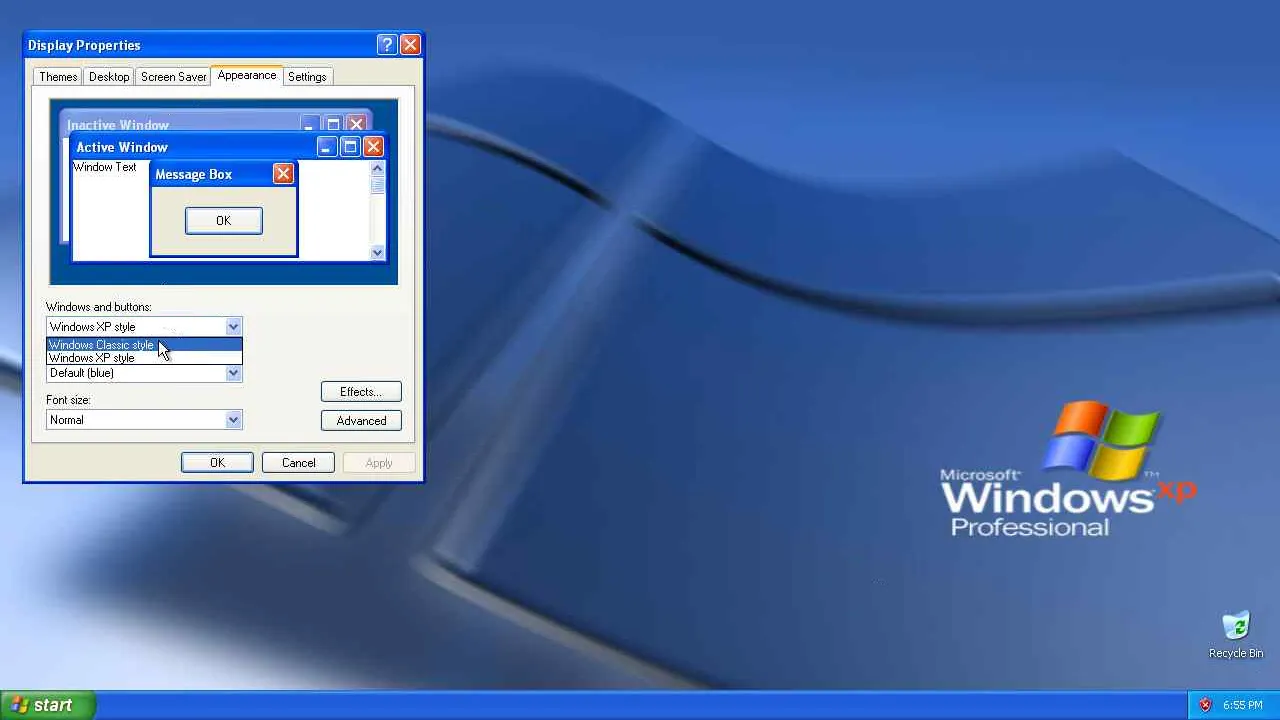Cancel the Display Properties dialog
Viewport: 1280px width, 720px height.
[x=298, y=463]
